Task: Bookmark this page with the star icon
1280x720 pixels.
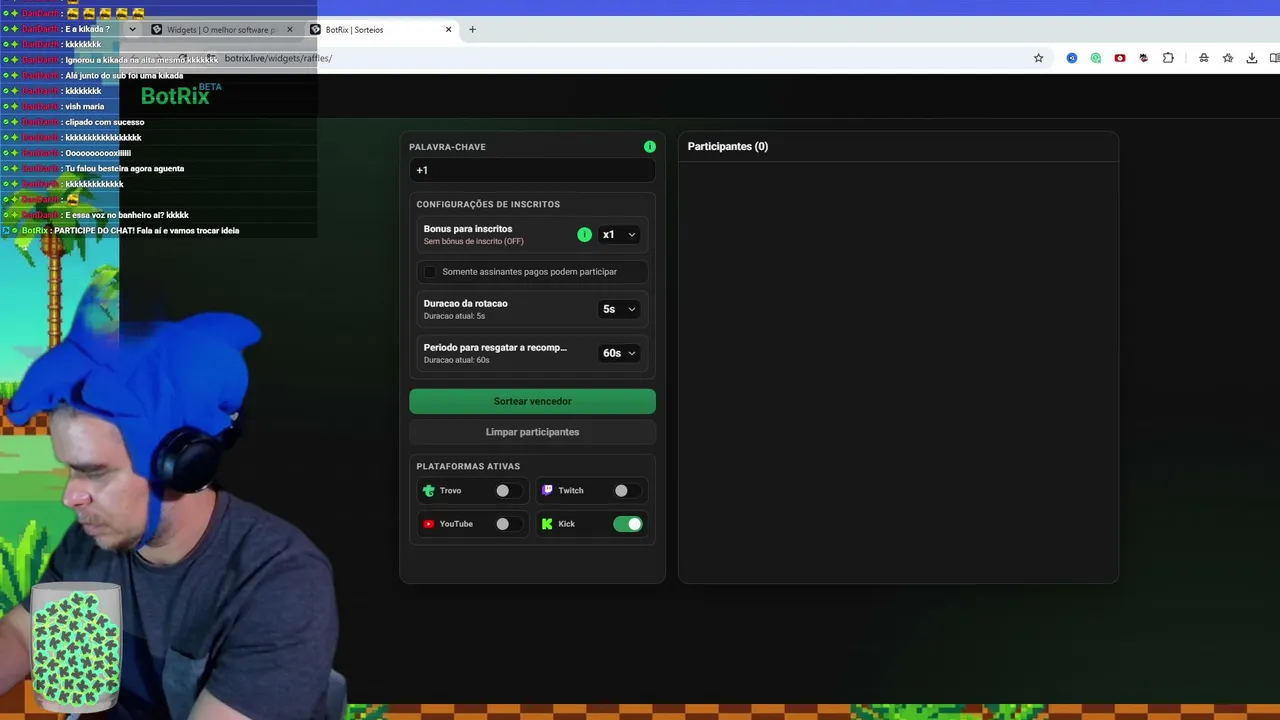Action: (1038, 58)
